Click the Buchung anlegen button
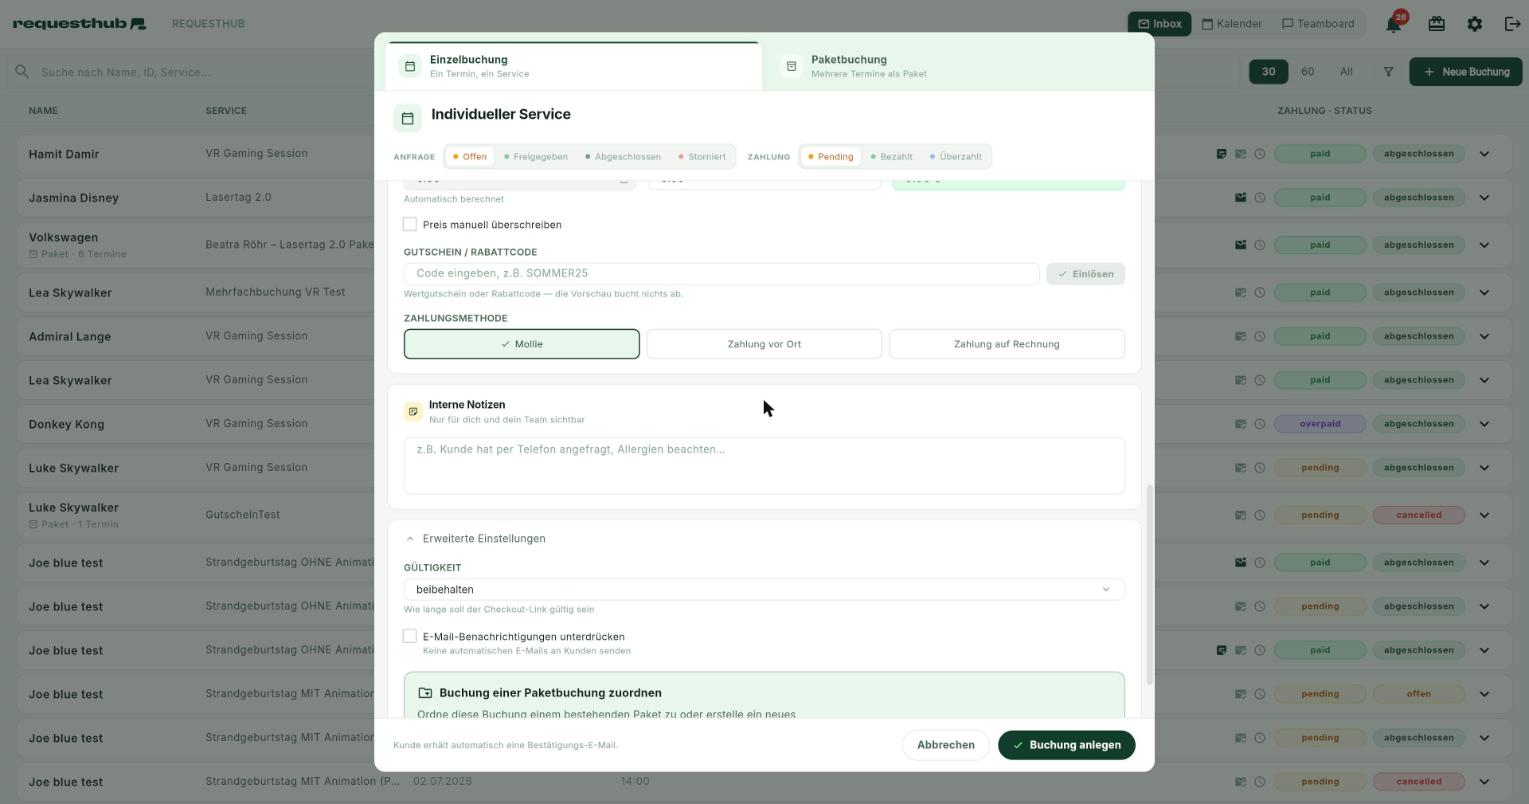 point(1066,745)
